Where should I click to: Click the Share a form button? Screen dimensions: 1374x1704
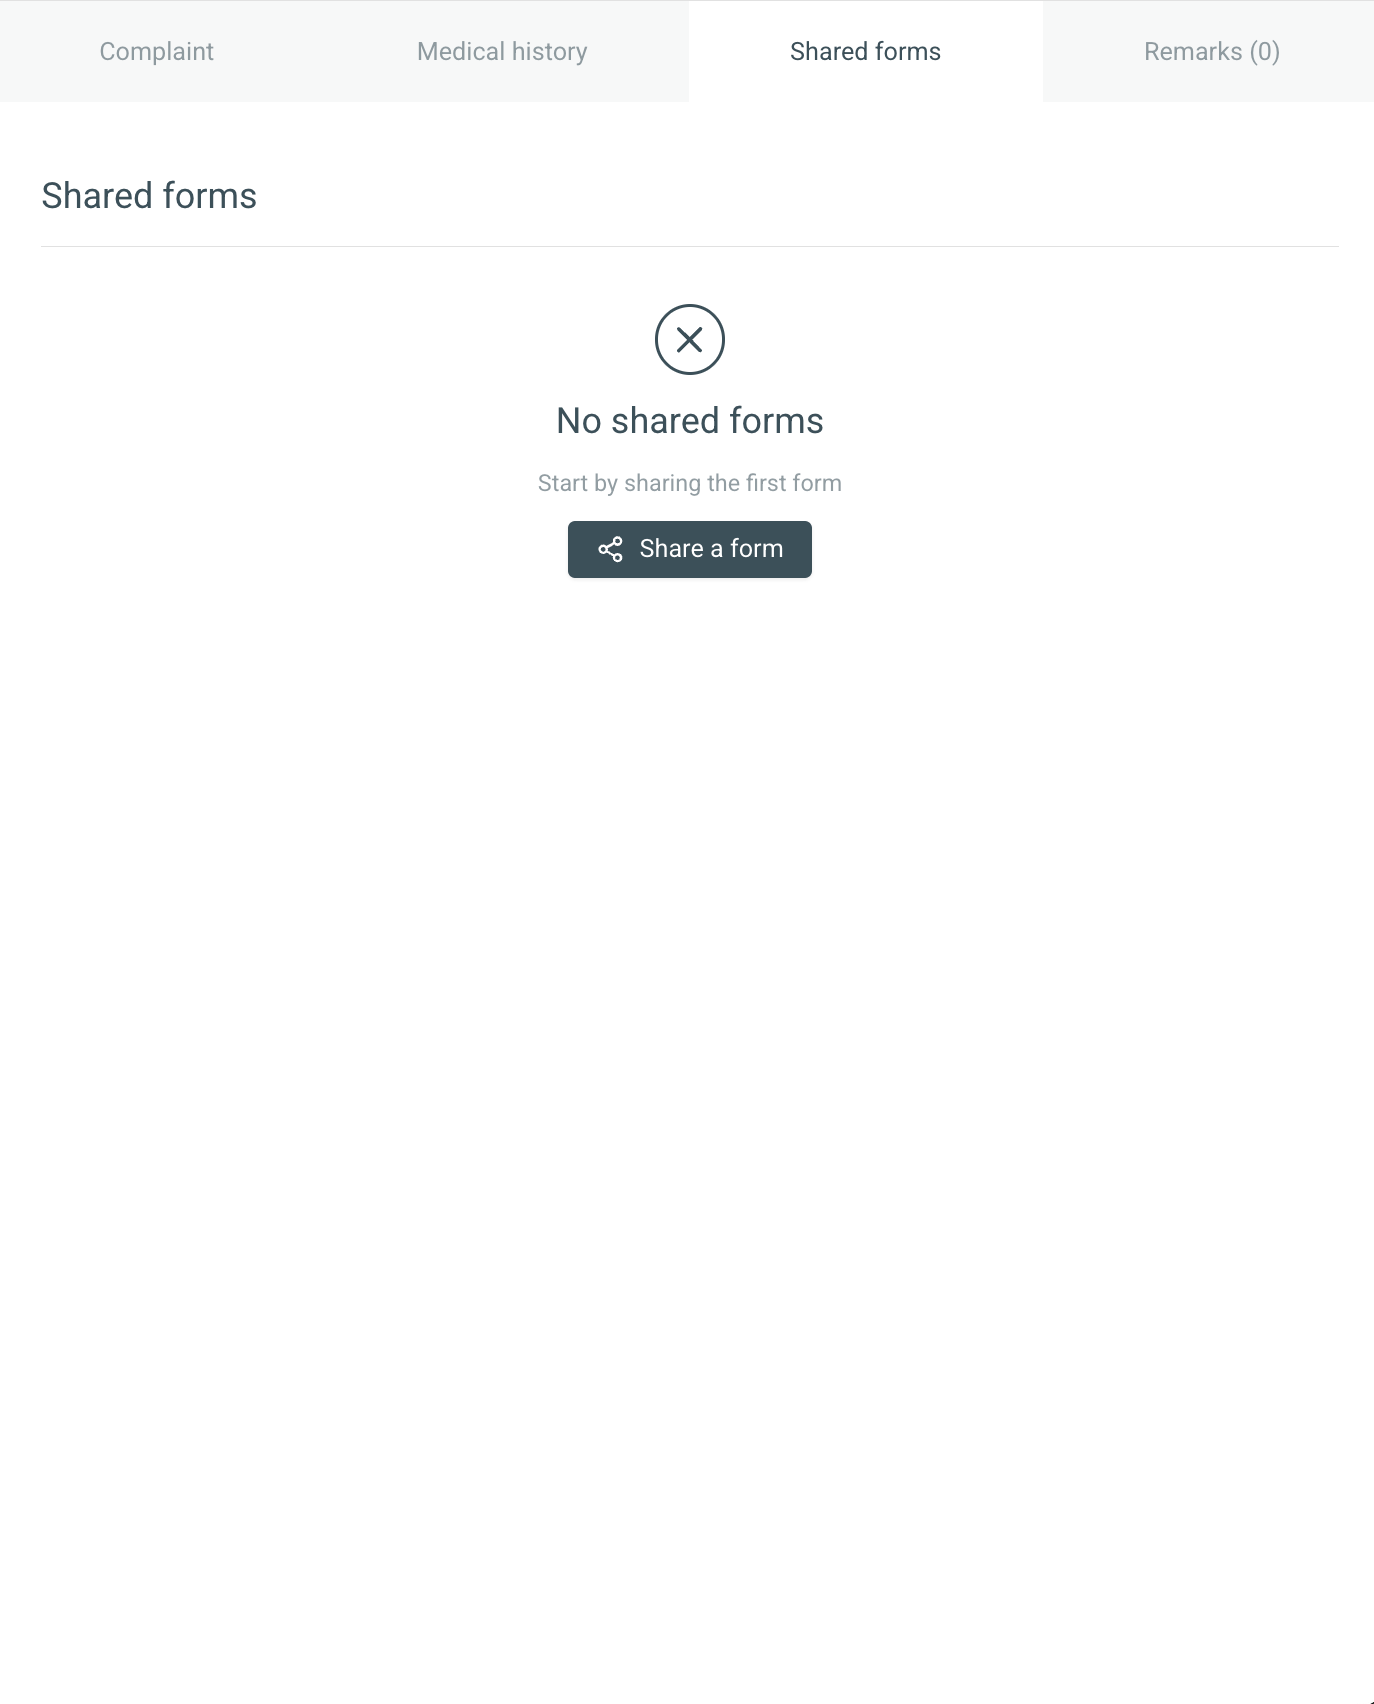click(x=690, y=549)
